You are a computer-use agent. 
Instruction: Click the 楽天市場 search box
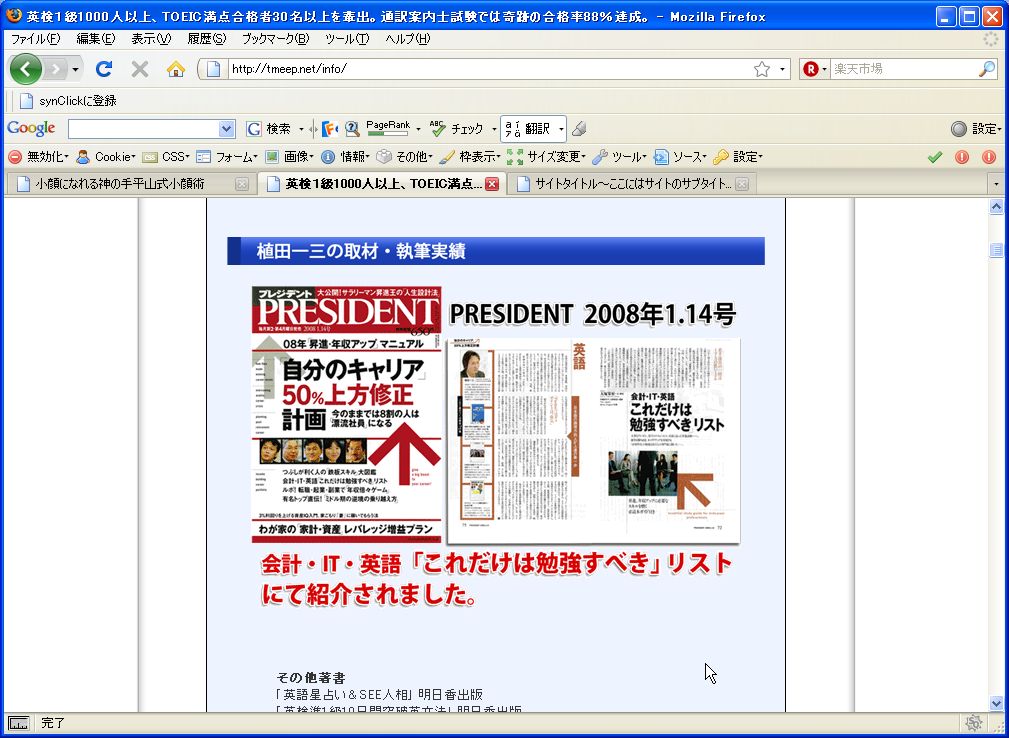[x=903, y=69]
